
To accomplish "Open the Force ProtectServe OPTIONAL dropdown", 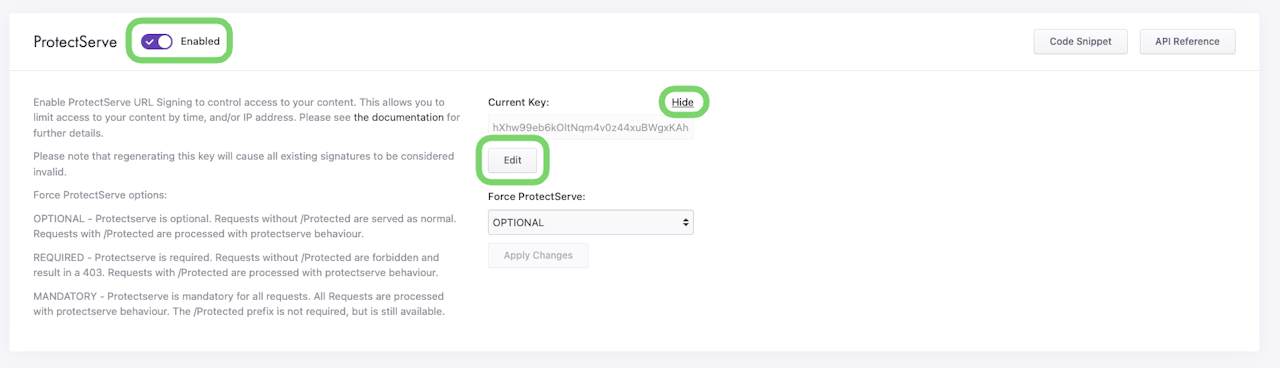I will (x=590, y=222).
